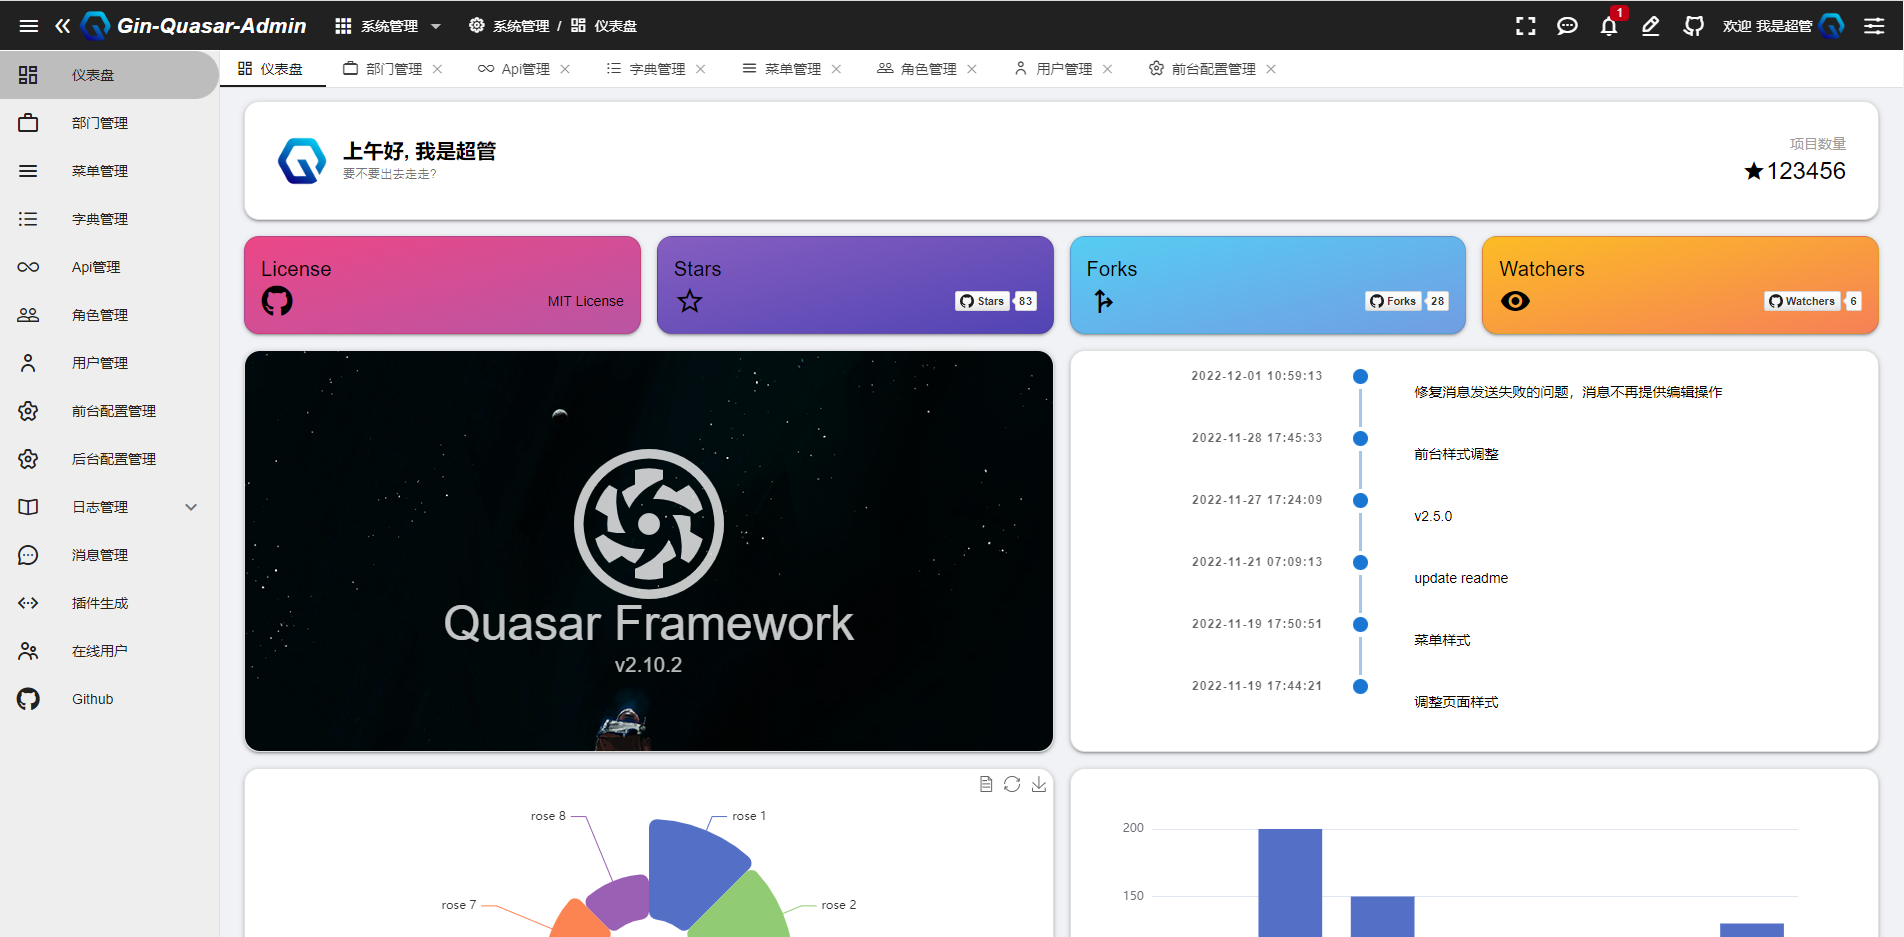
Task: Close the 字典管理 tab
Action: (x=701, y=69)
